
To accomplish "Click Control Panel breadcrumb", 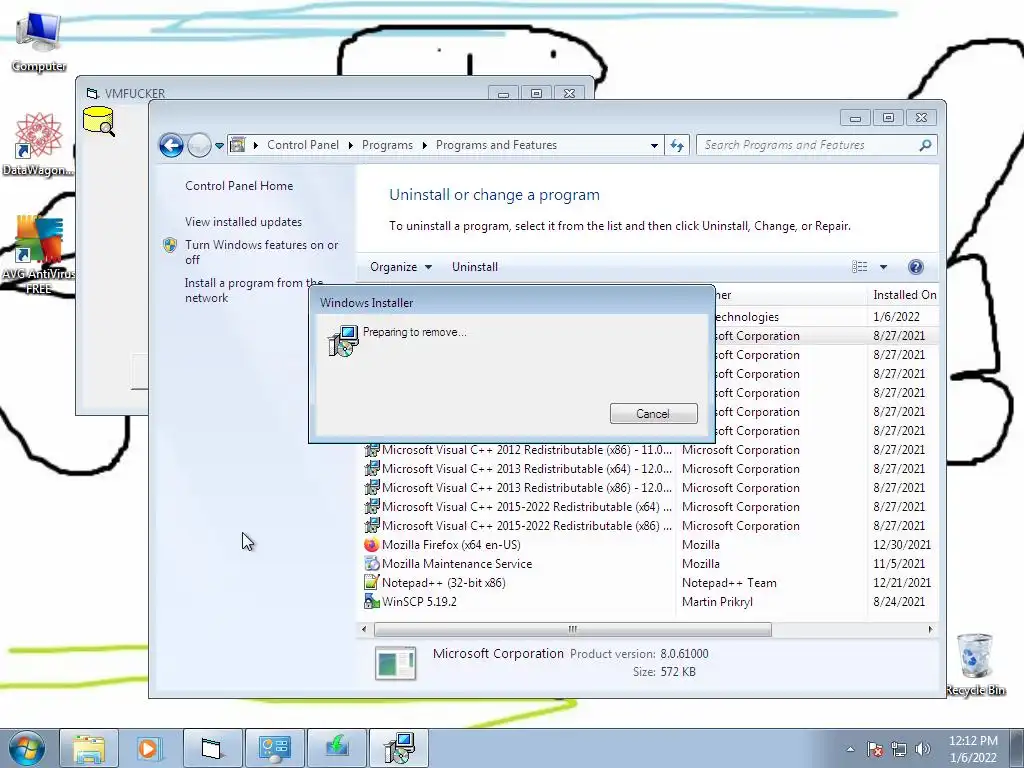I will [303, 145].
